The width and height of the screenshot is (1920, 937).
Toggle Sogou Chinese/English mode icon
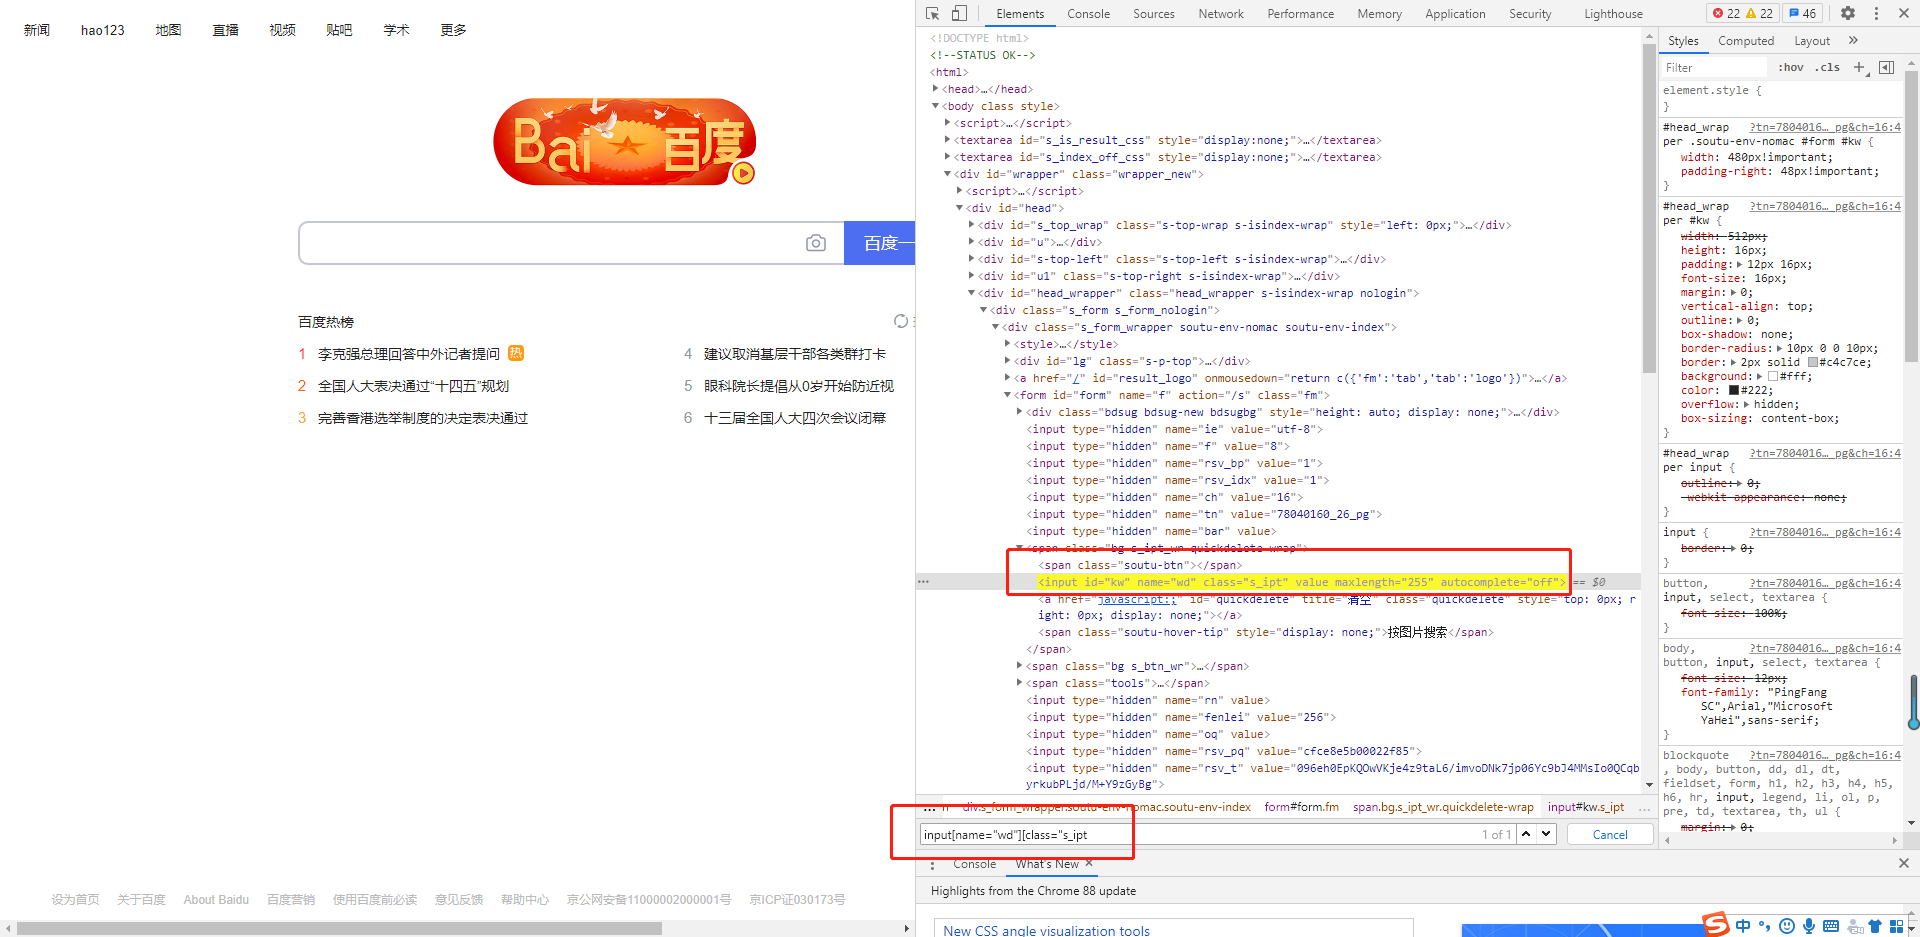tap(1743, 926)
